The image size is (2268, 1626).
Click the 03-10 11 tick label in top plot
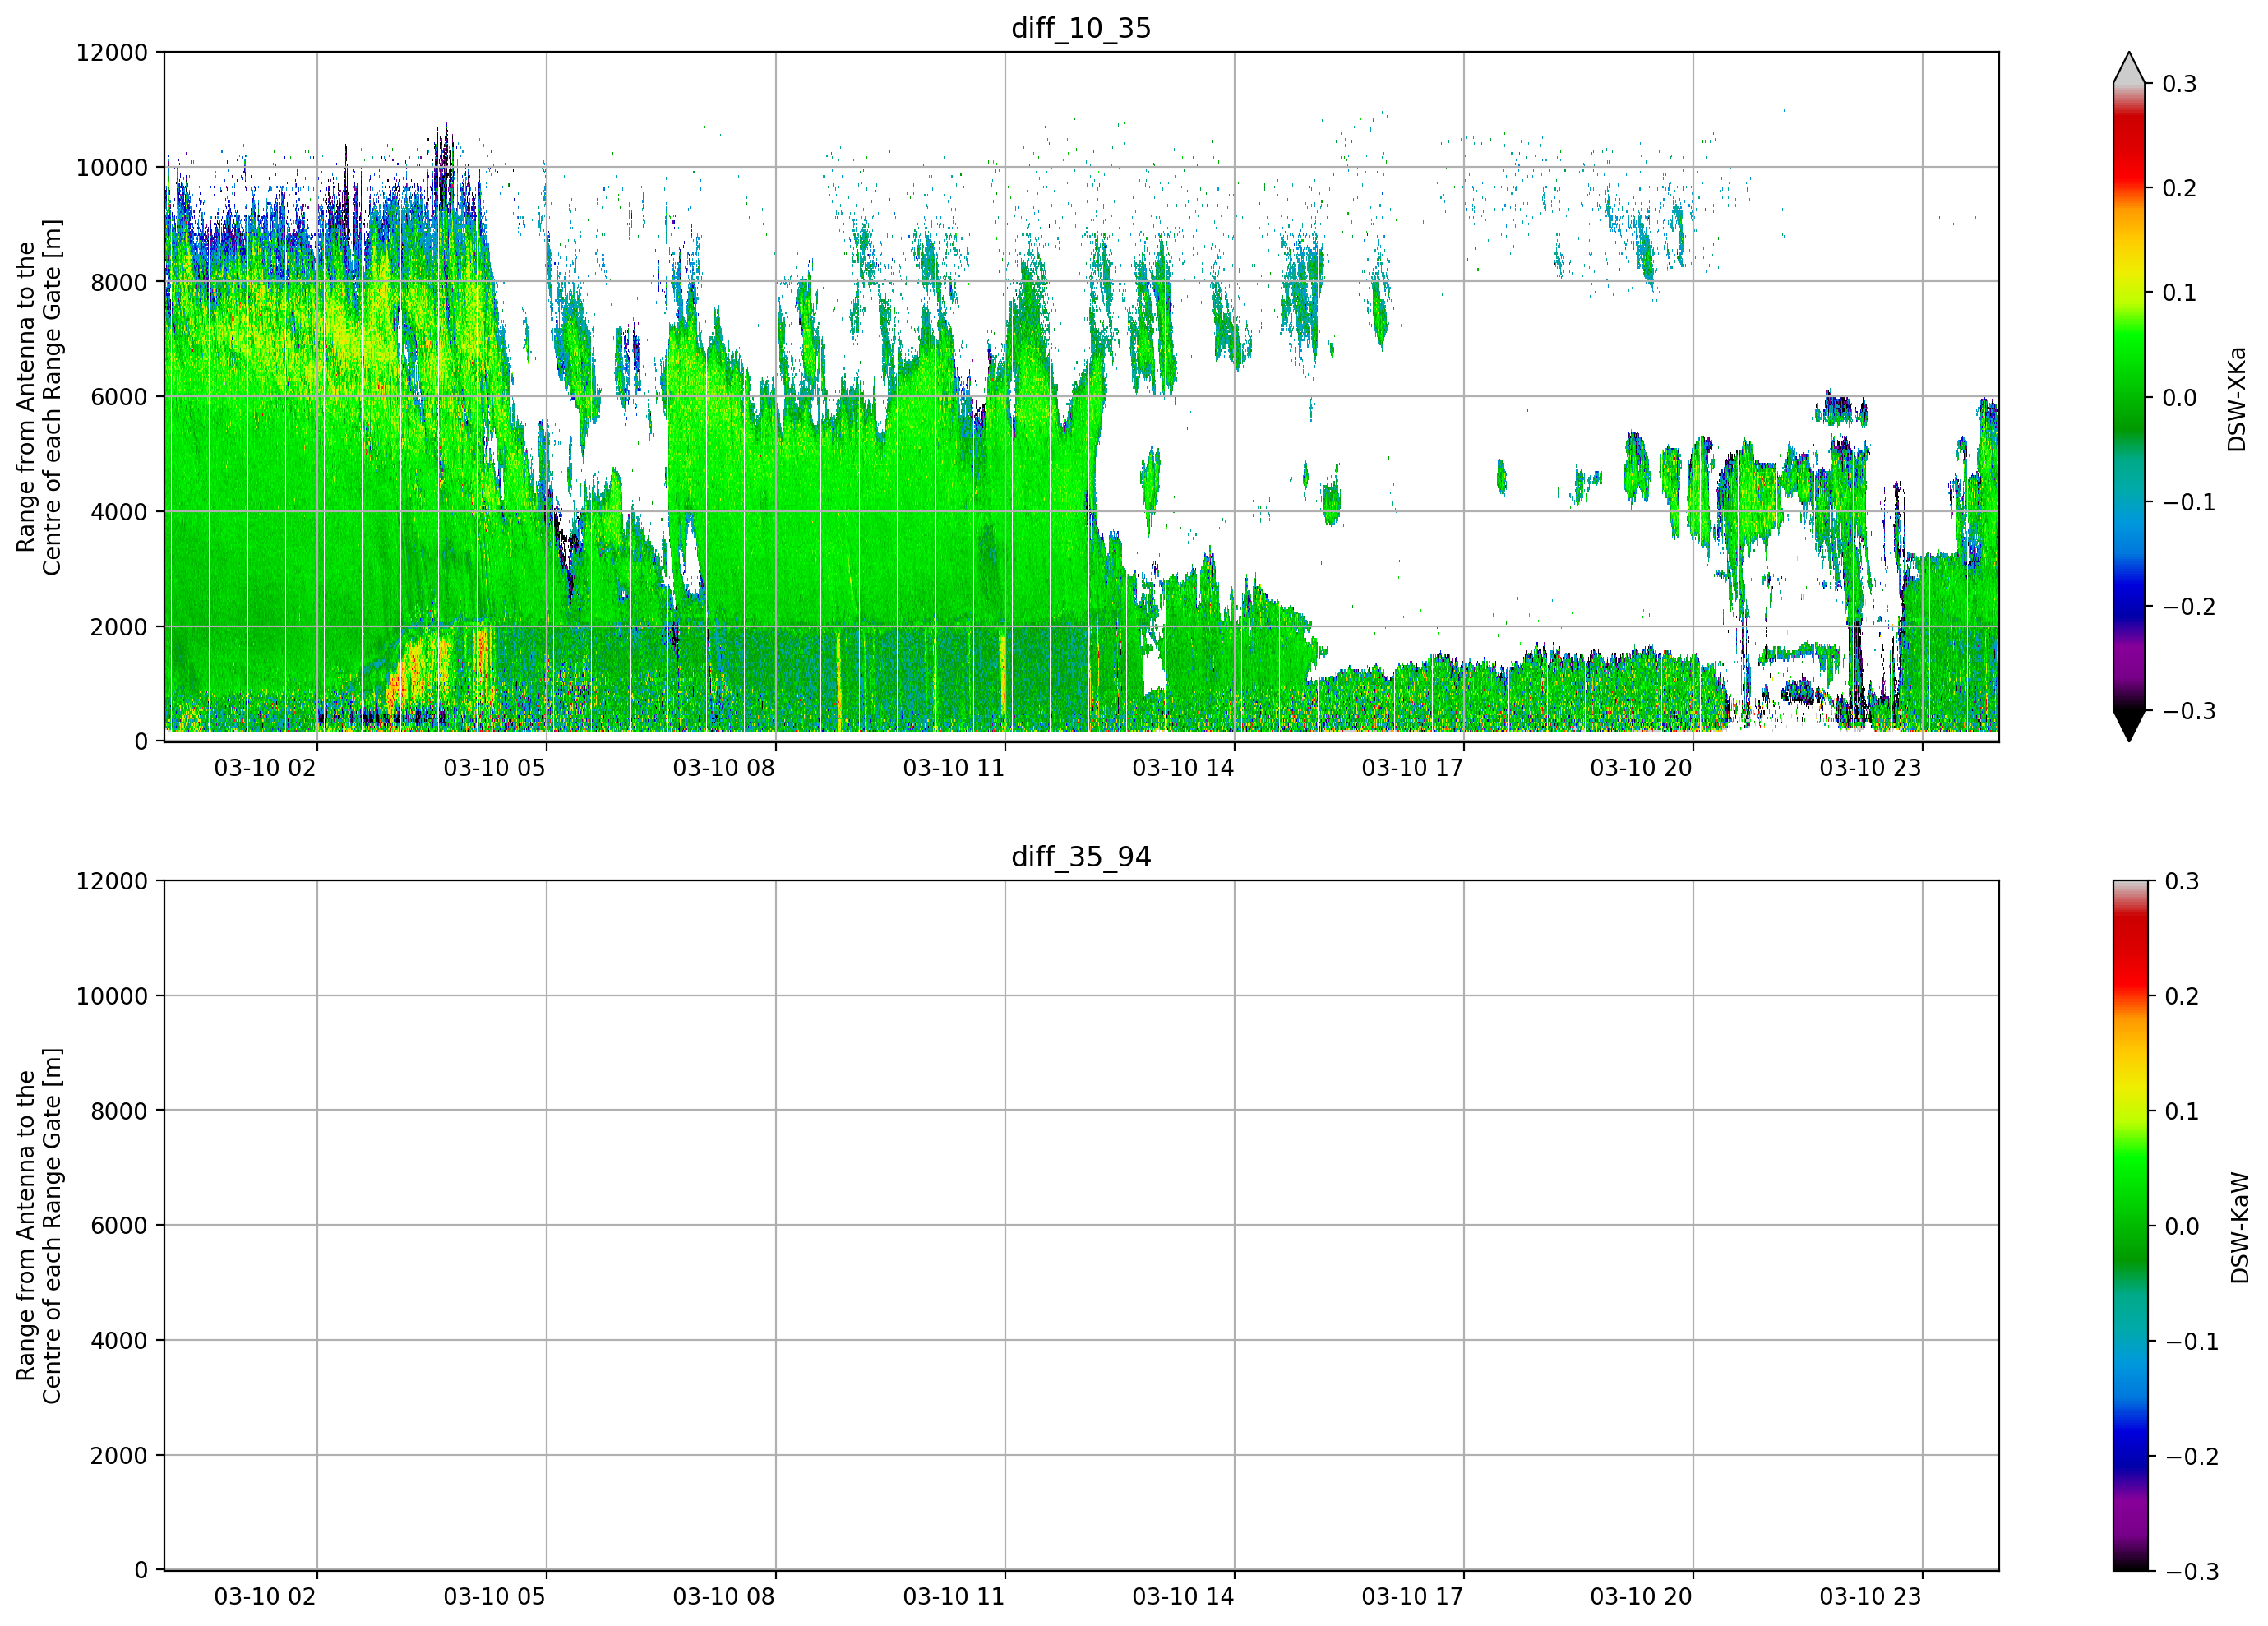pos(953,768)
